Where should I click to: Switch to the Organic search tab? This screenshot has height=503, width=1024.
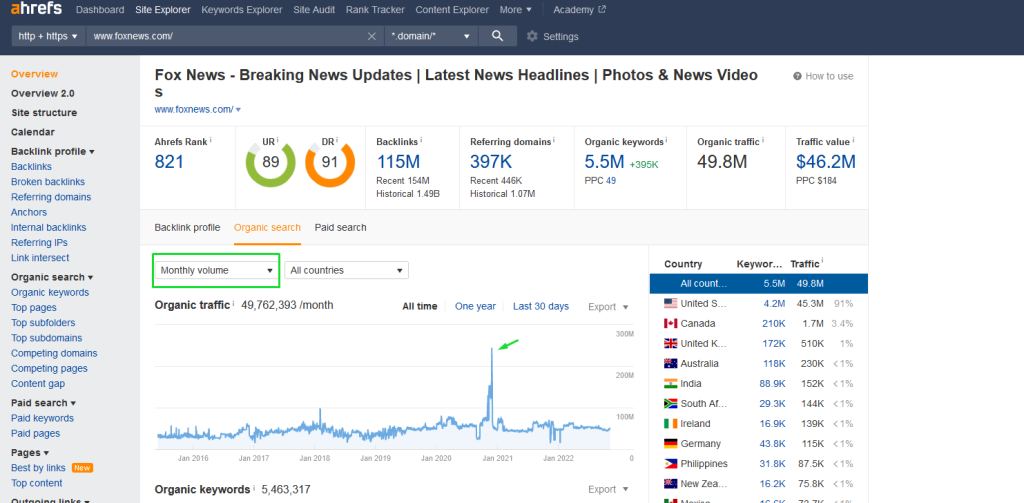click(267, 227)
